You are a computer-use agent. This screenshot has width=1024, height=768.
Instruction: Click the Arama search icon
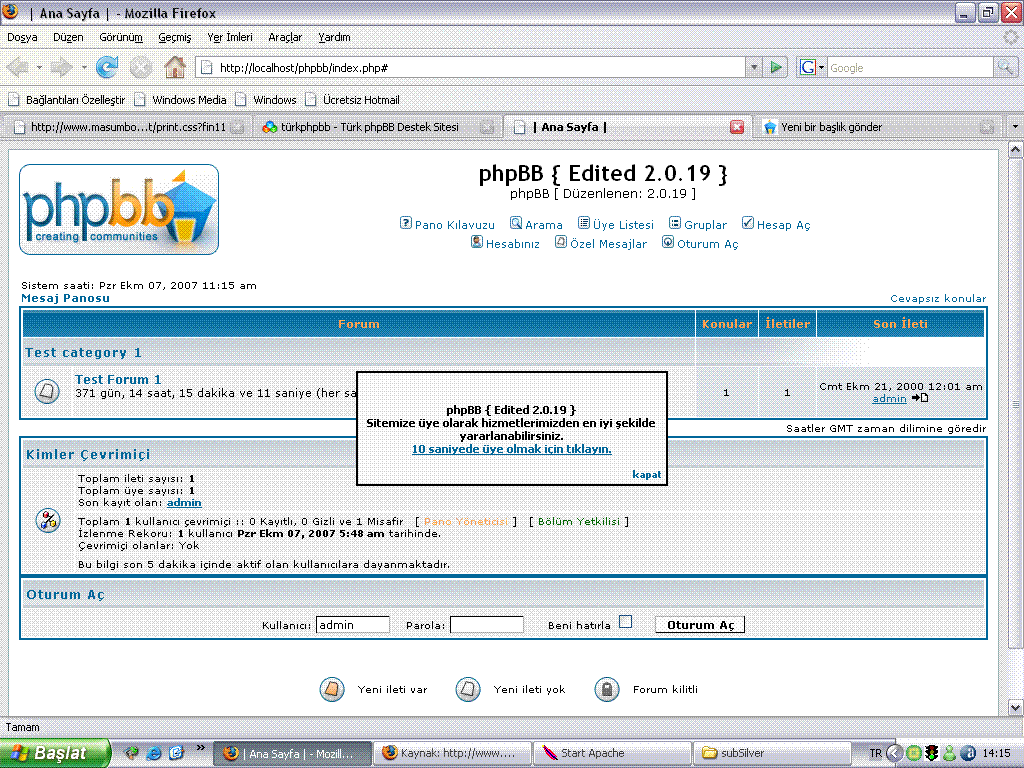point(516,223)
